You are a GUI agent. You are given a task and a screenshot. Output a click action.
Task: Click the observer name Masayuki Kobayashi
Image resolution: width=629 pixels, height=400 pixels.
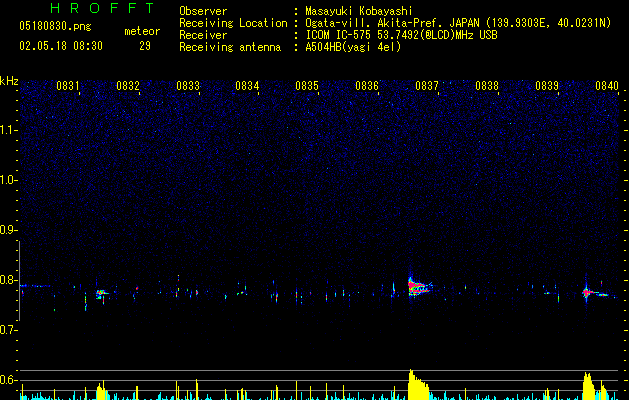click(359, 11)
